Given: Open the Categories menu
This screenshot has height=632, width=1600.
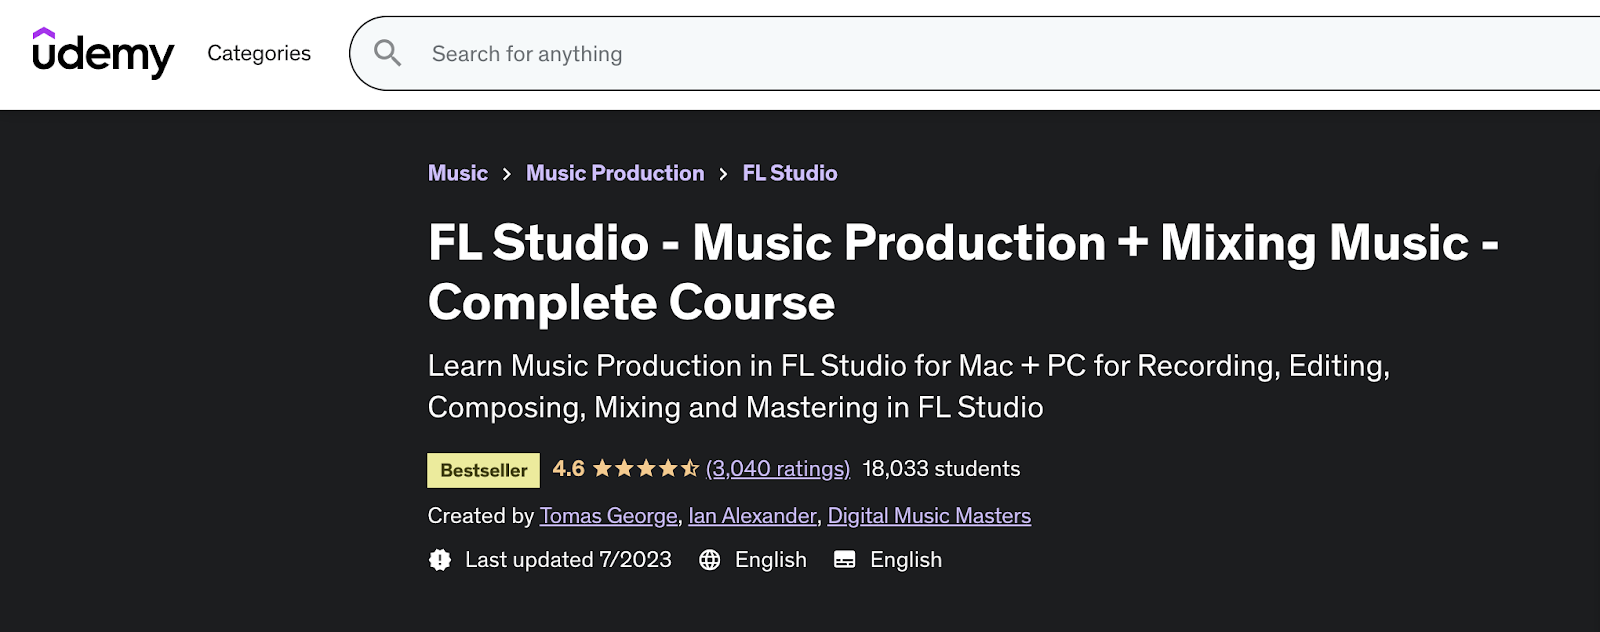Looking at the screenshot, I should [x=259, y=53].
